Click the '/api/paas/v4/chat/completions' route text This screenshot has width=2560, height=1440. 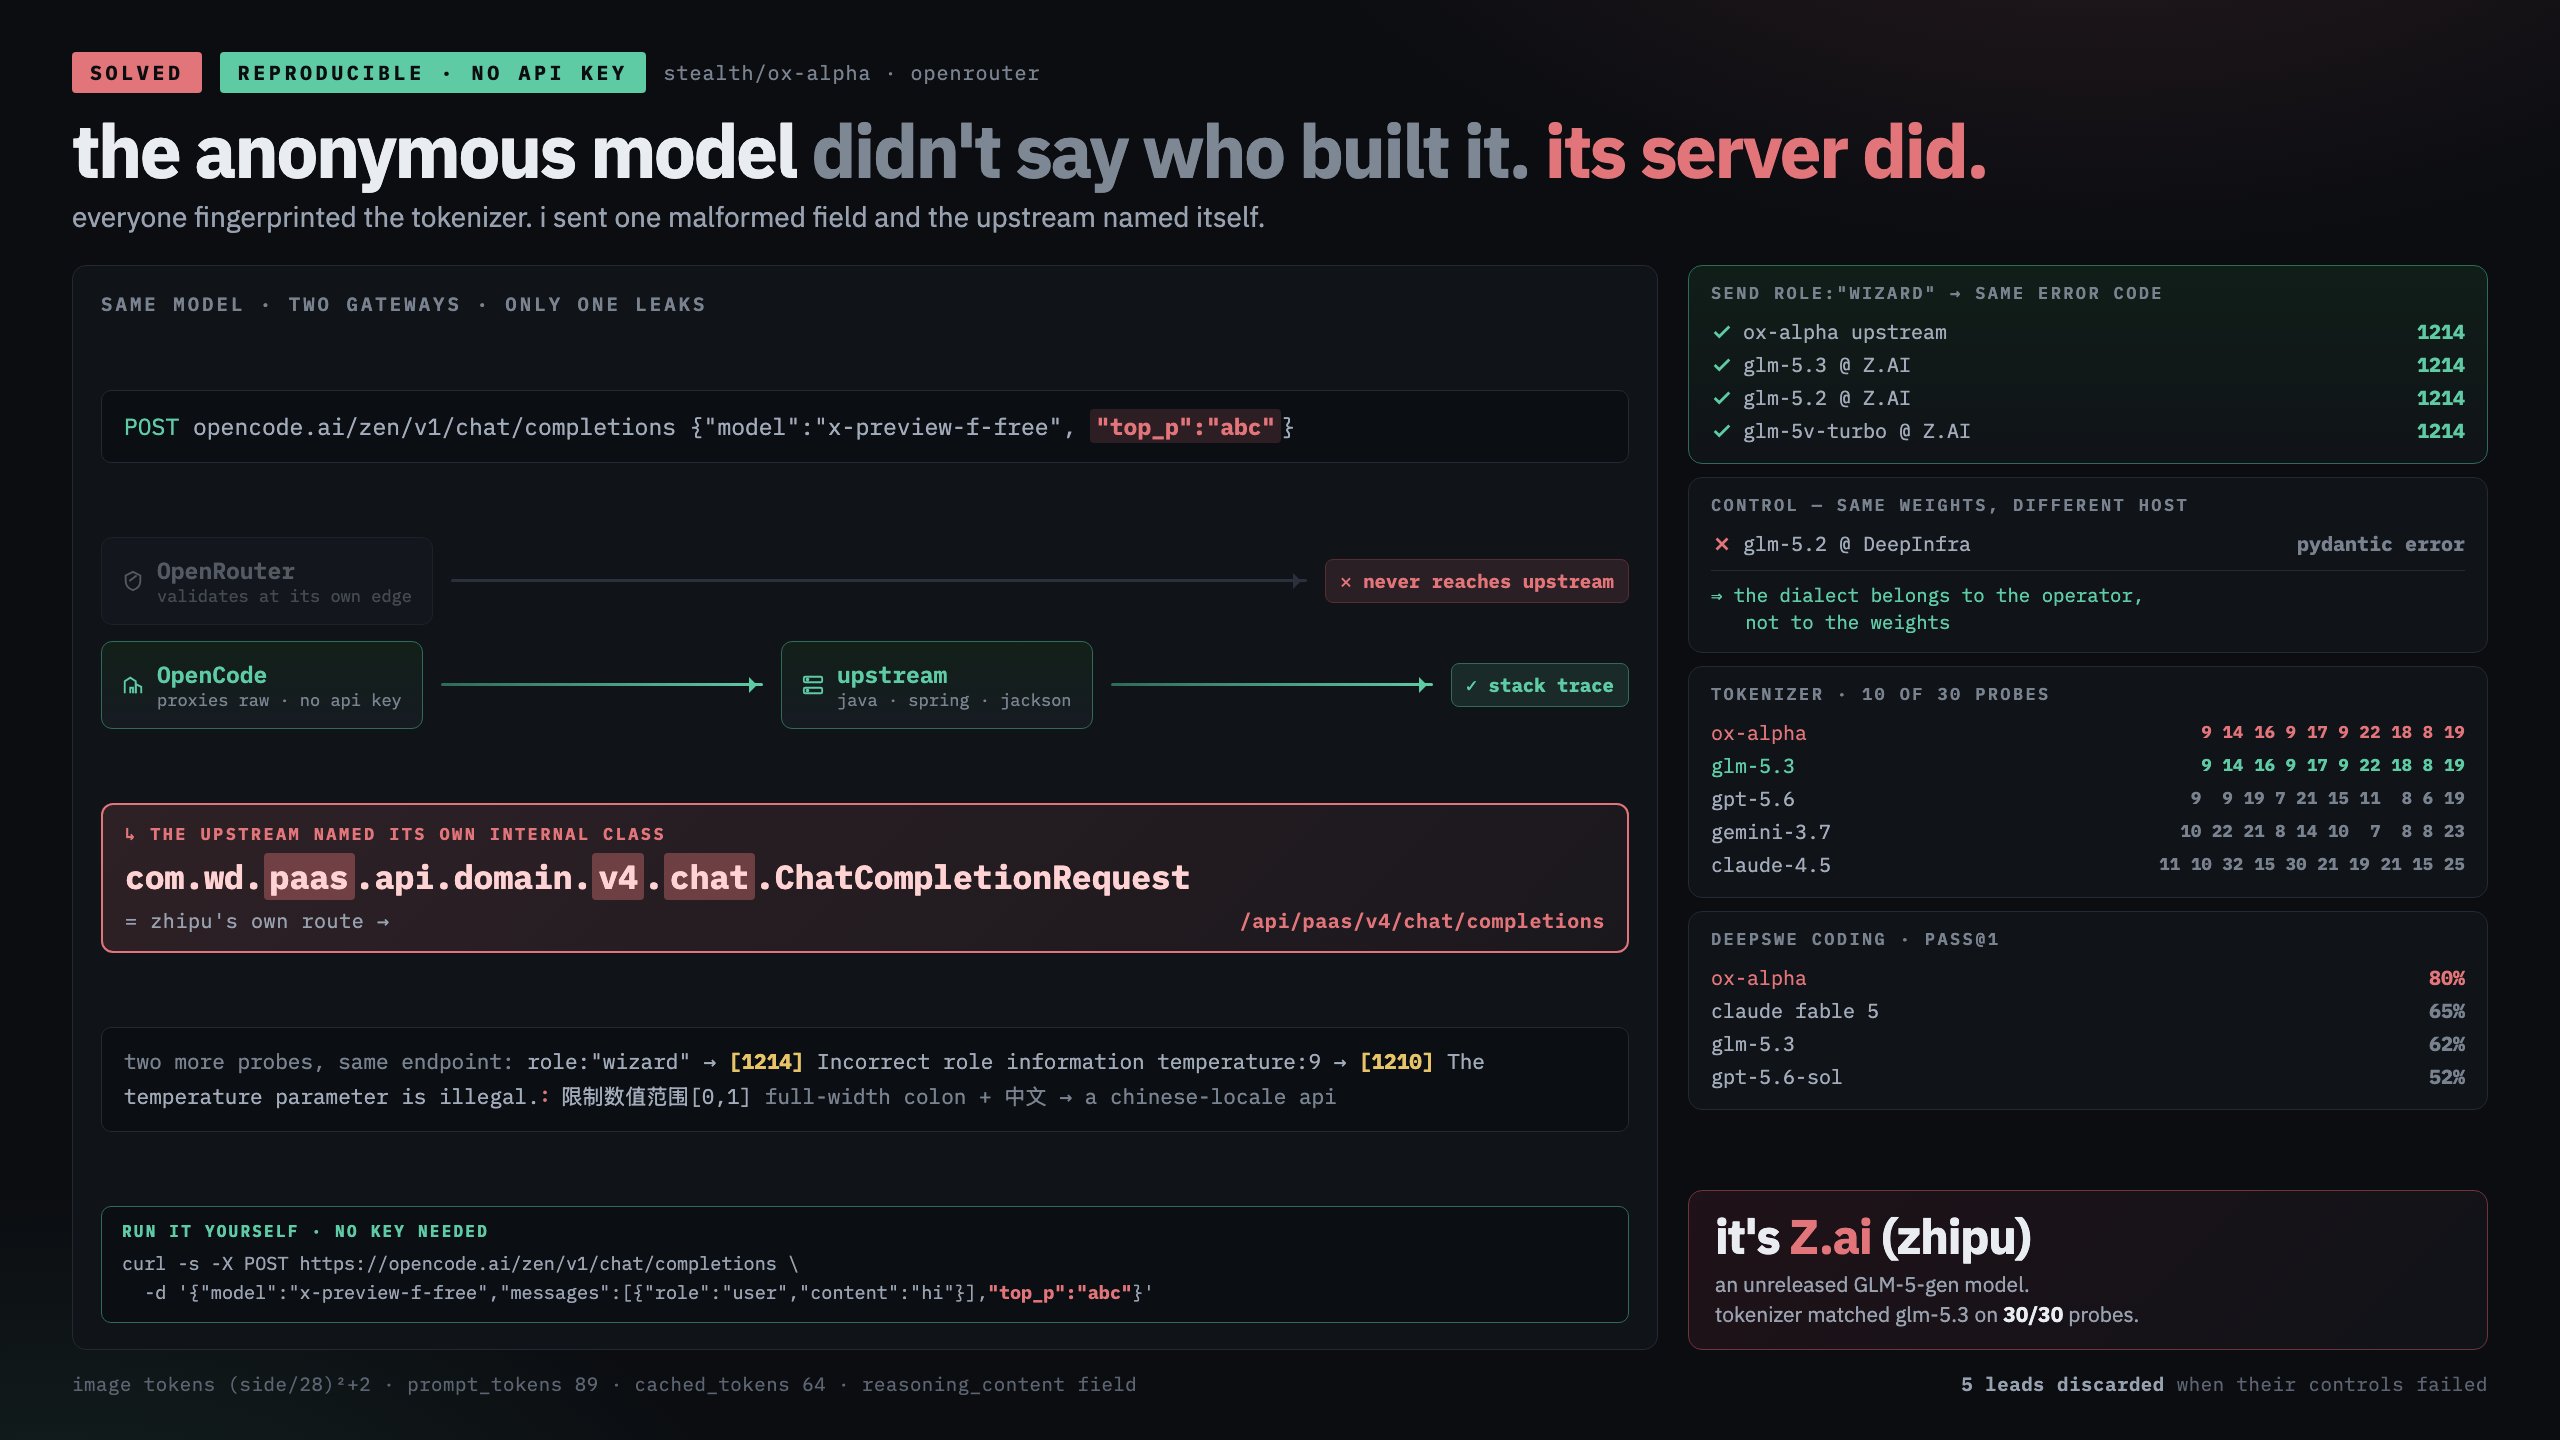[x=1422, y=921]
